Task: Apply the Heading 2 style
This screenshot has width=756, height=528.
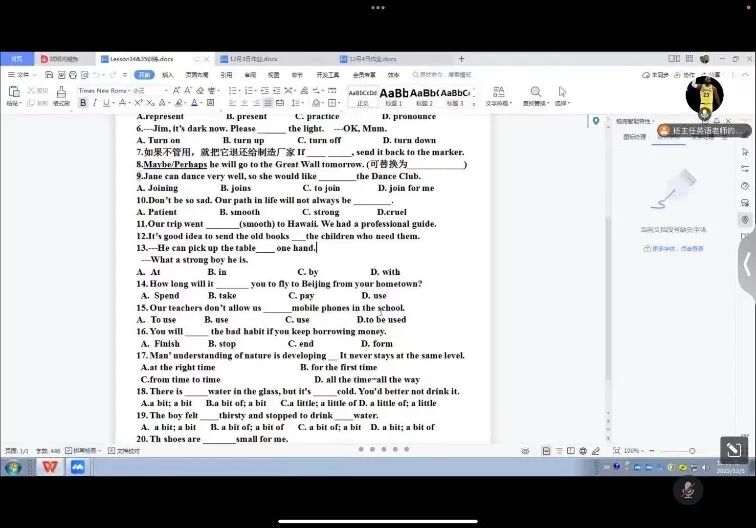Action: (x=424, y=96)
